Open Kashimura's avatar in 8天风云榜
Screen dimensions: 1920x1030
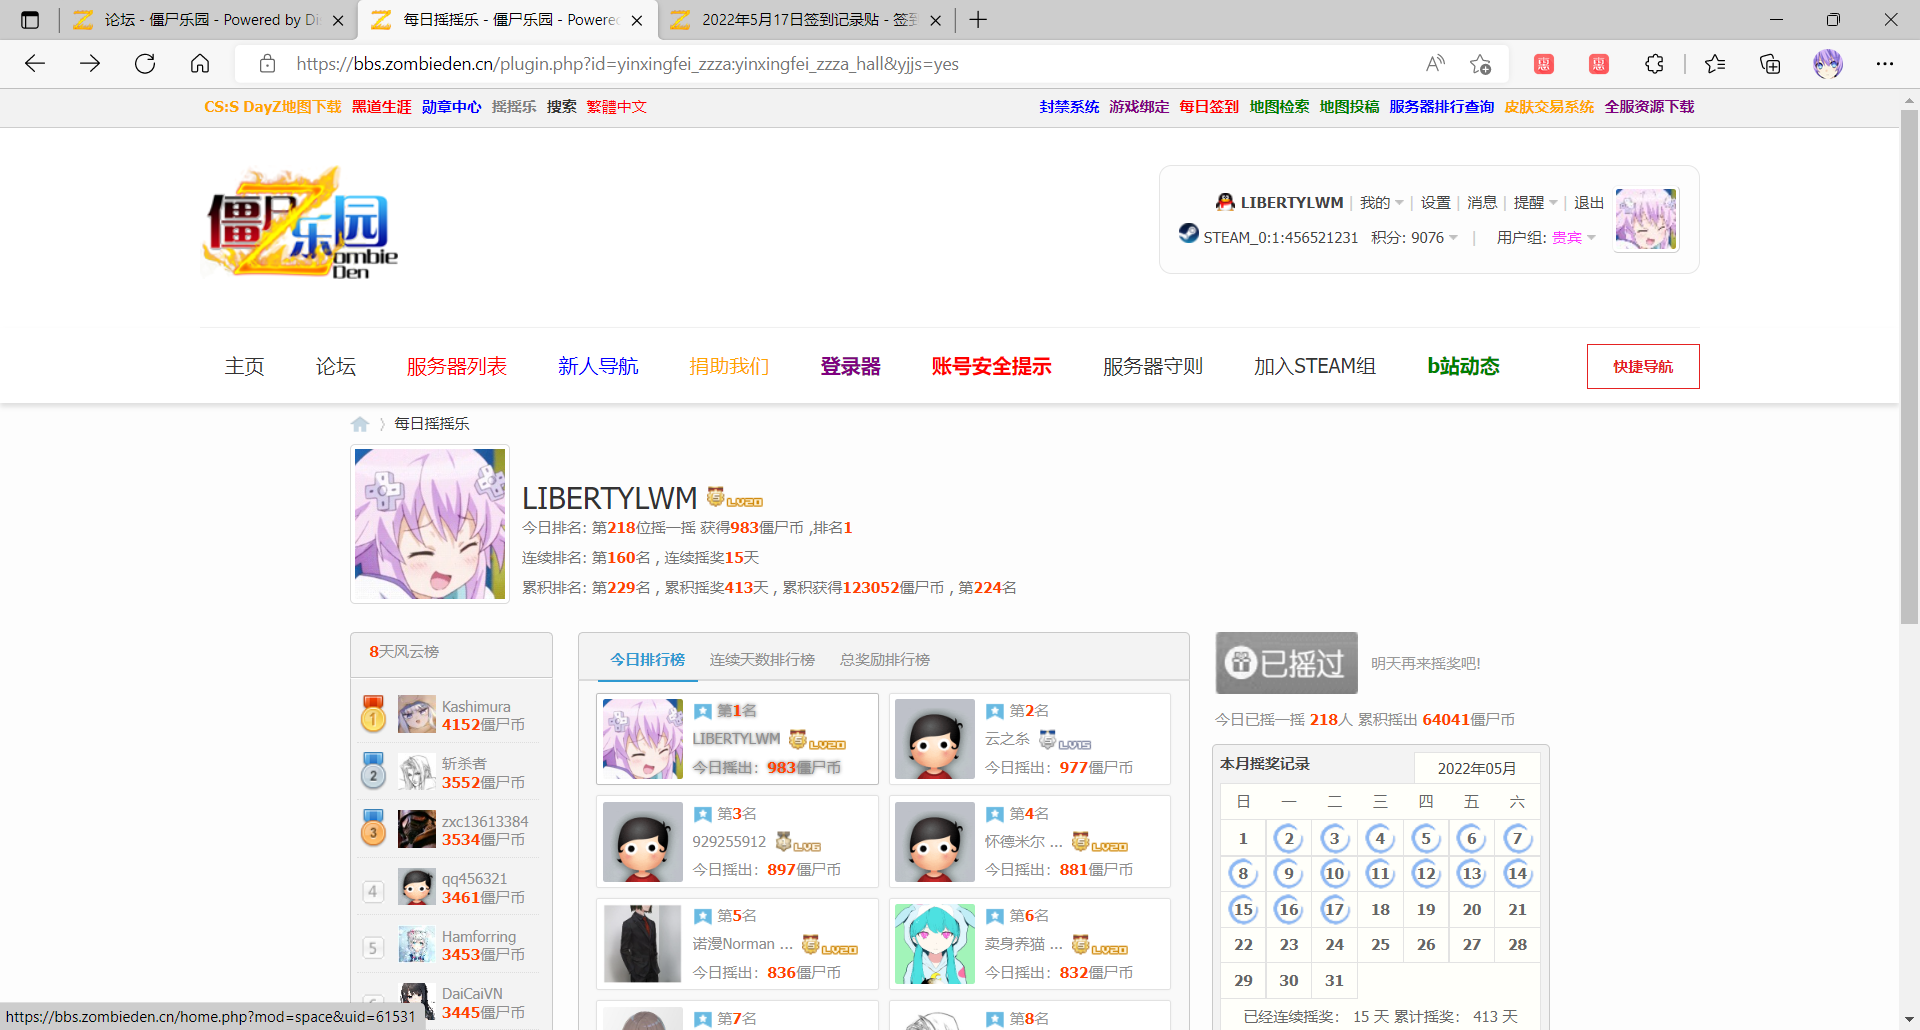click(x=416, y=714)
